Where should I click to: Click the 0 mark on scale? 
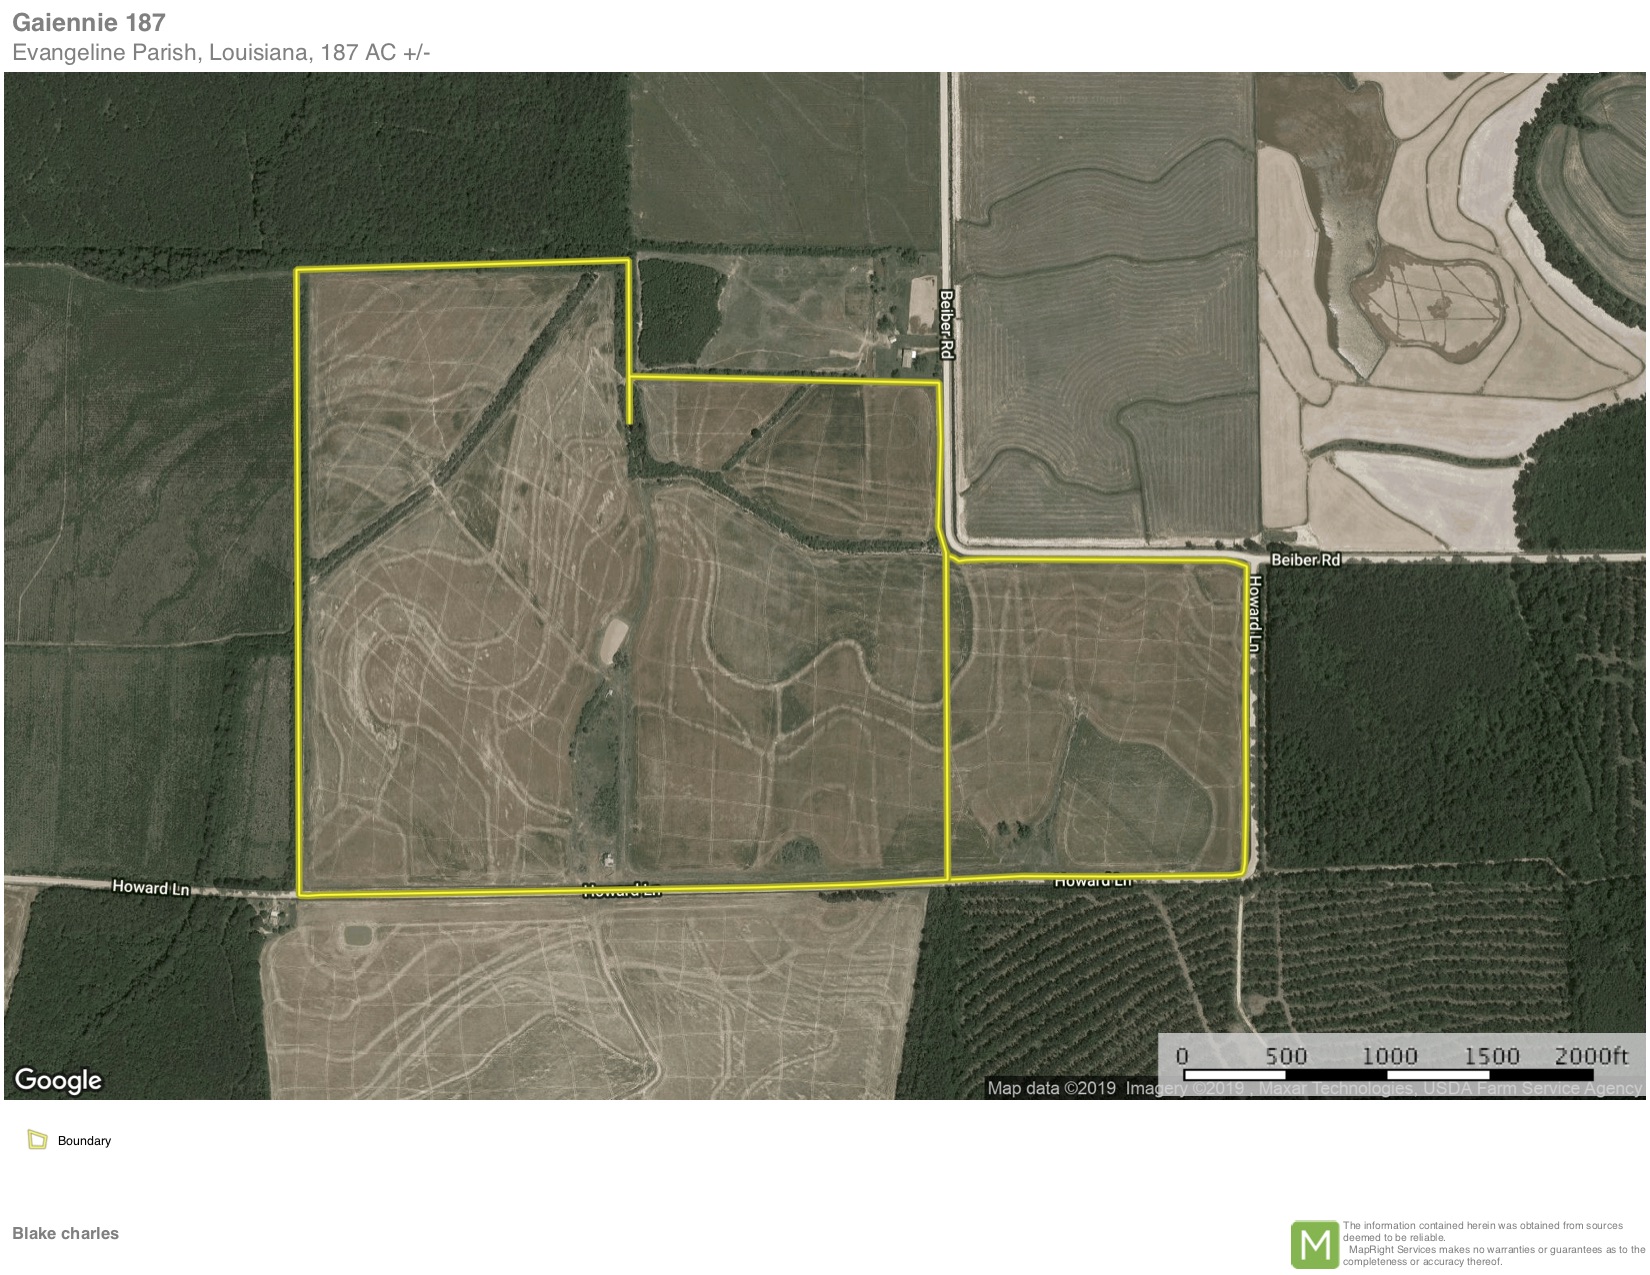click(1182, 1056)
